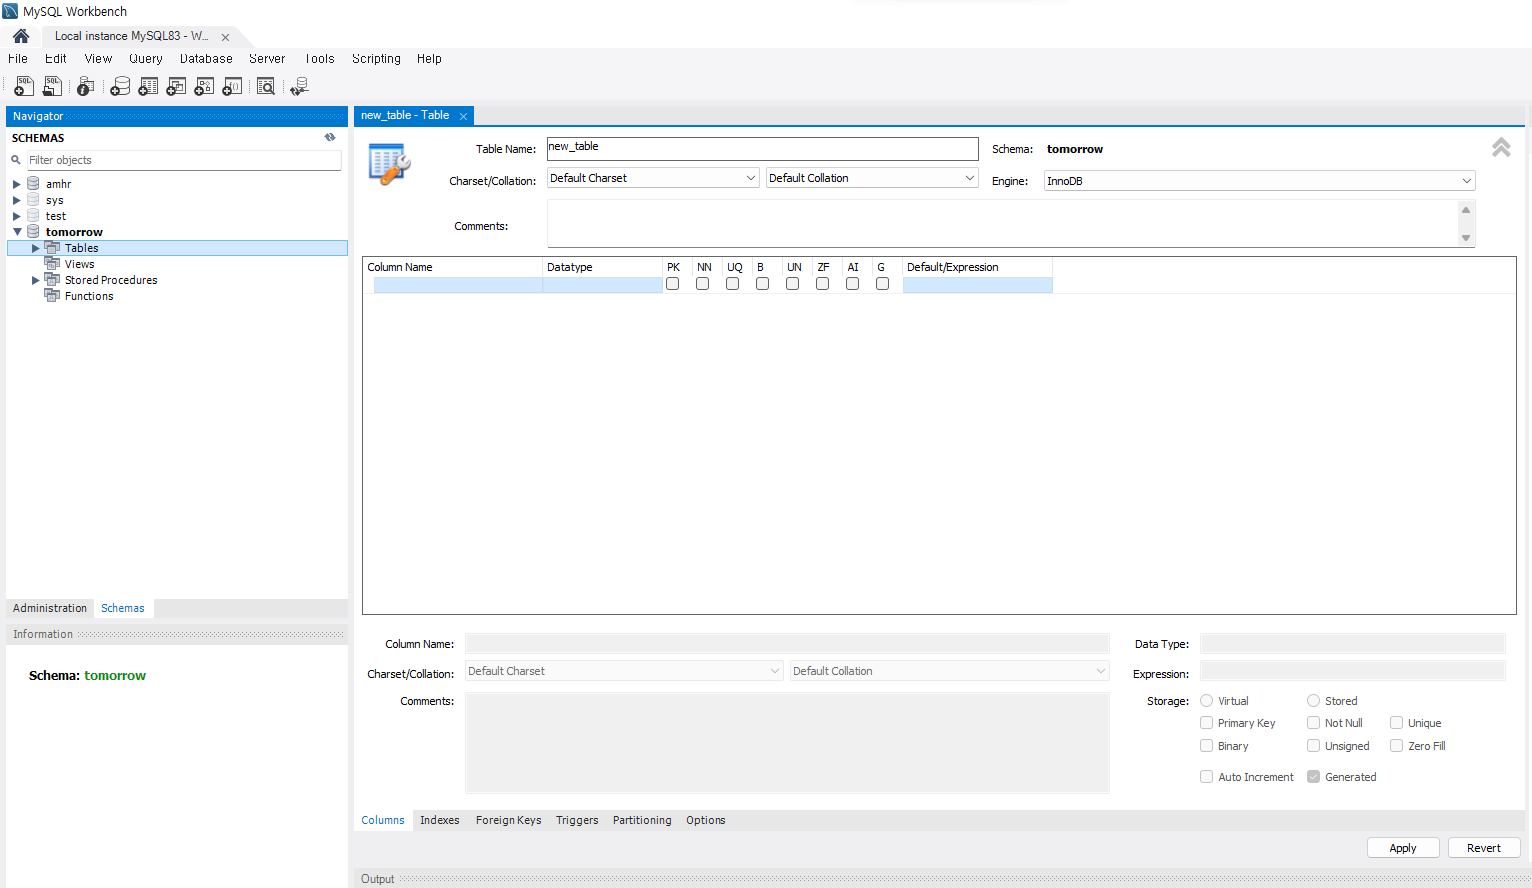Viewport: 1532px width, 888px height.
Task: Switch to the Partitioning tab
Action: (x=642, y=820)
